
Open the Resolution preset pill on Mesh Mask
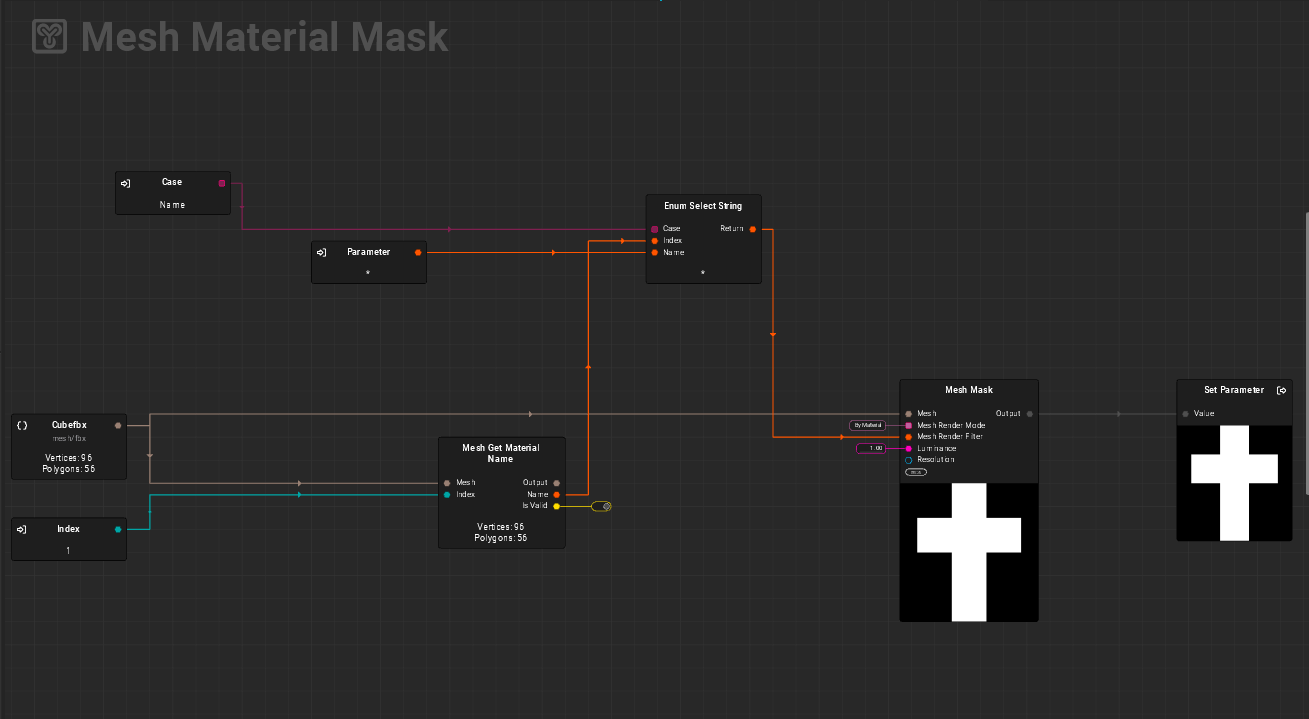click(915, 472)
